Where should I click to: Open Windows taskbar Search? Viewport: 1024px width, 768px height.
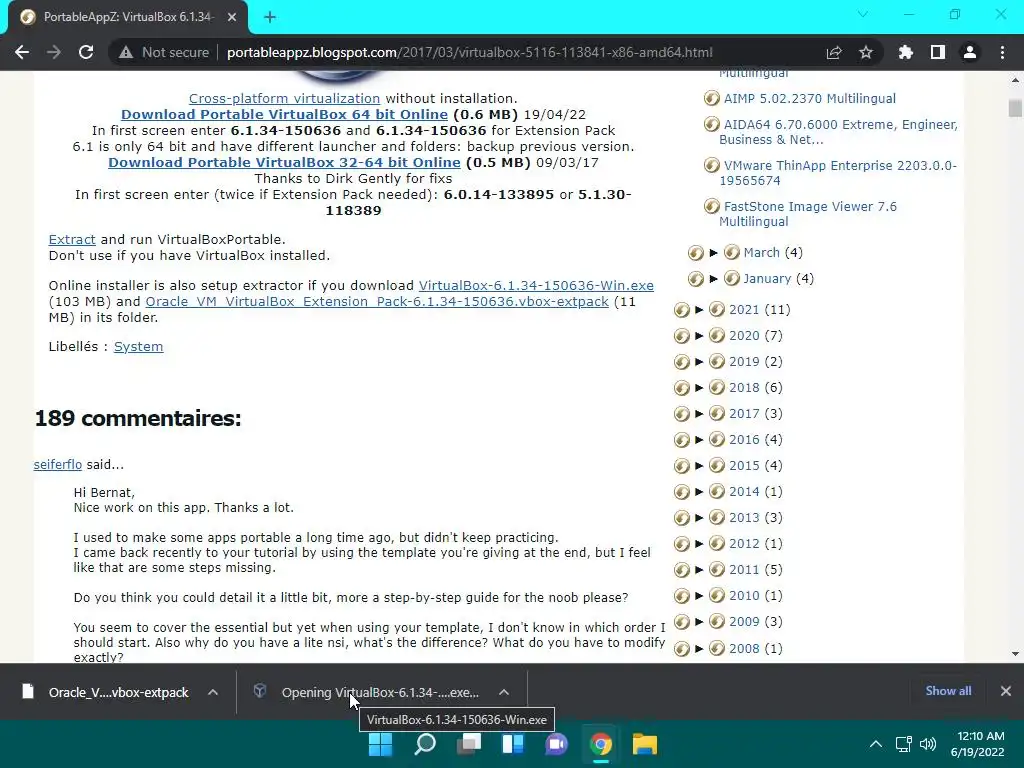coord(424,744)
